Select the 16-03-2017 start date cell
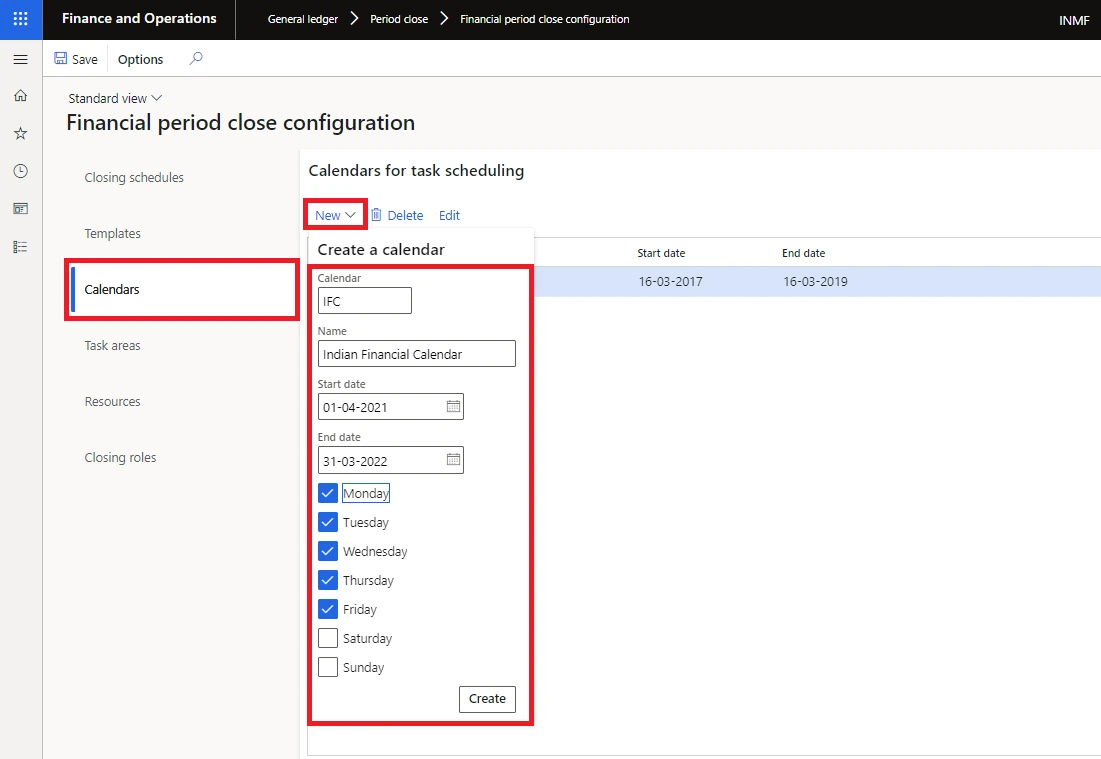This screenshot has width=1101, height=759. [x=671, y=282]
